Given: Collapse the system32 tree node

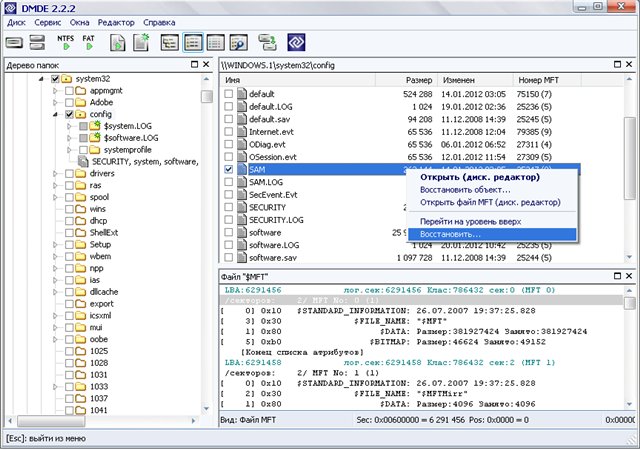Looking at the screenshot, I should point(41,79).
